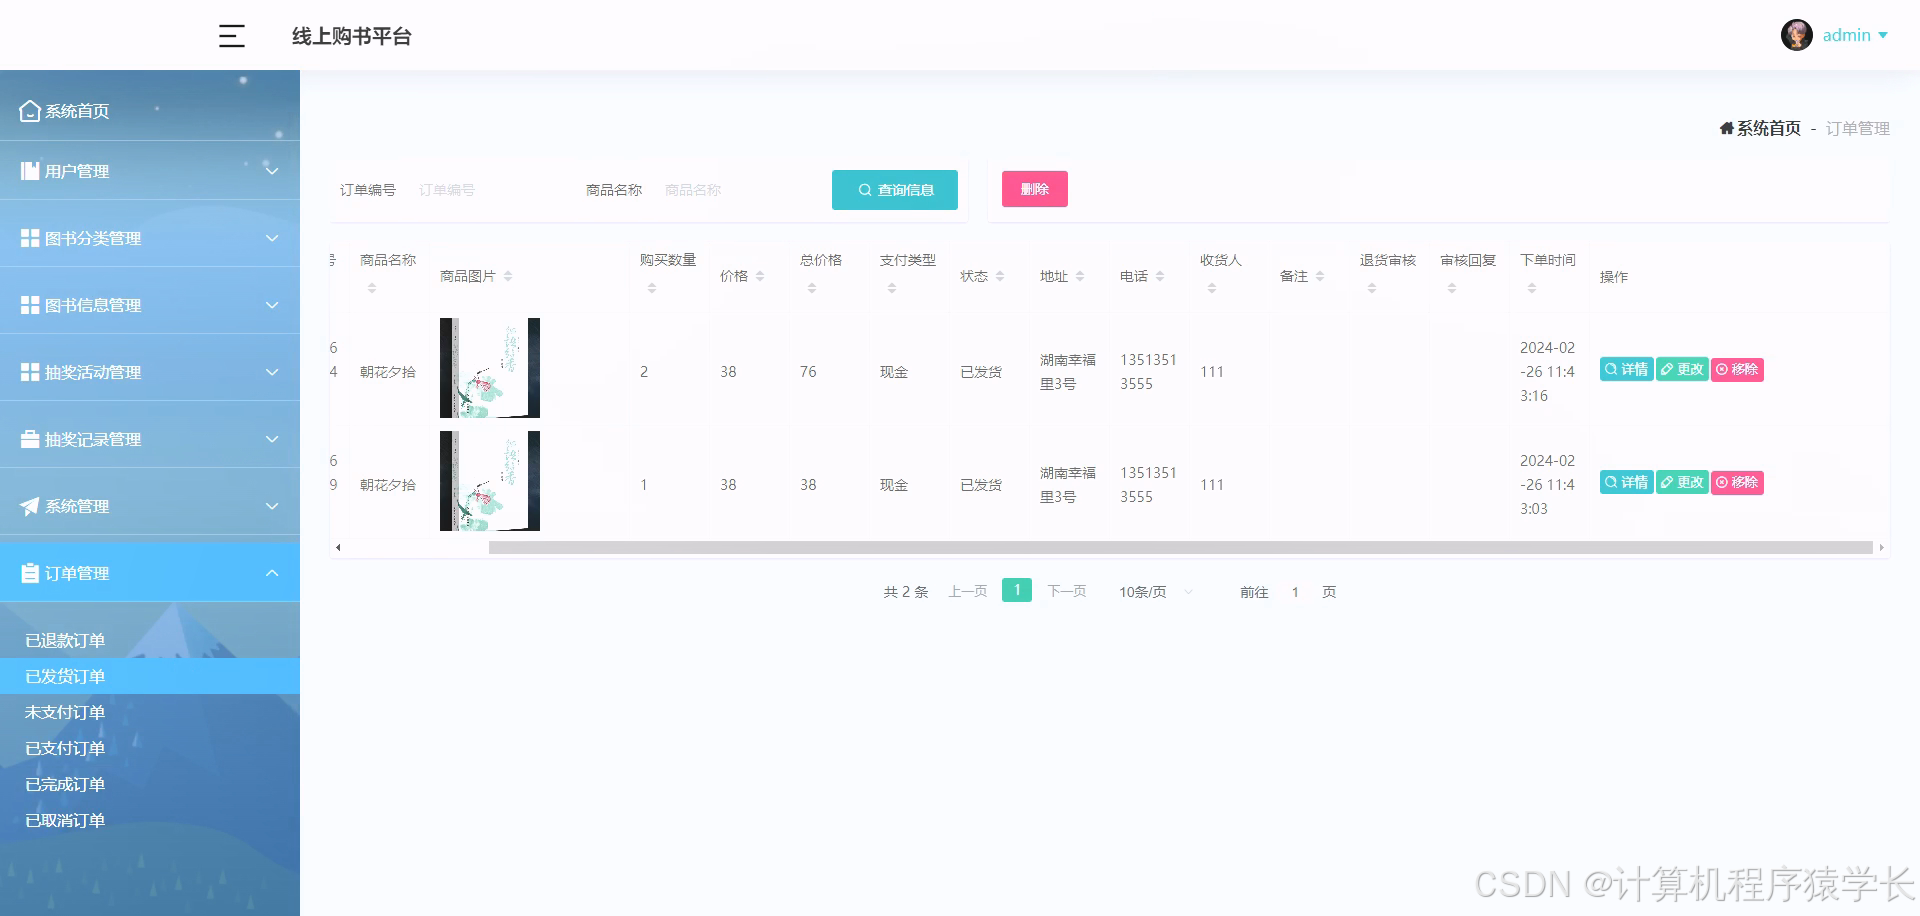Go to 下一页 in pagination
The height and width of the screenshot is (916, 1920).
(x=1067, y=591)
